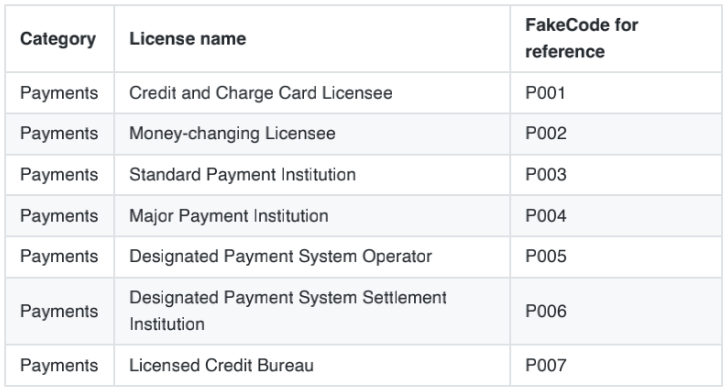The width and height of the screenshot is (725, 389).
Task: Select Designated Payment System Operator cell
Action: pos(312,257)
